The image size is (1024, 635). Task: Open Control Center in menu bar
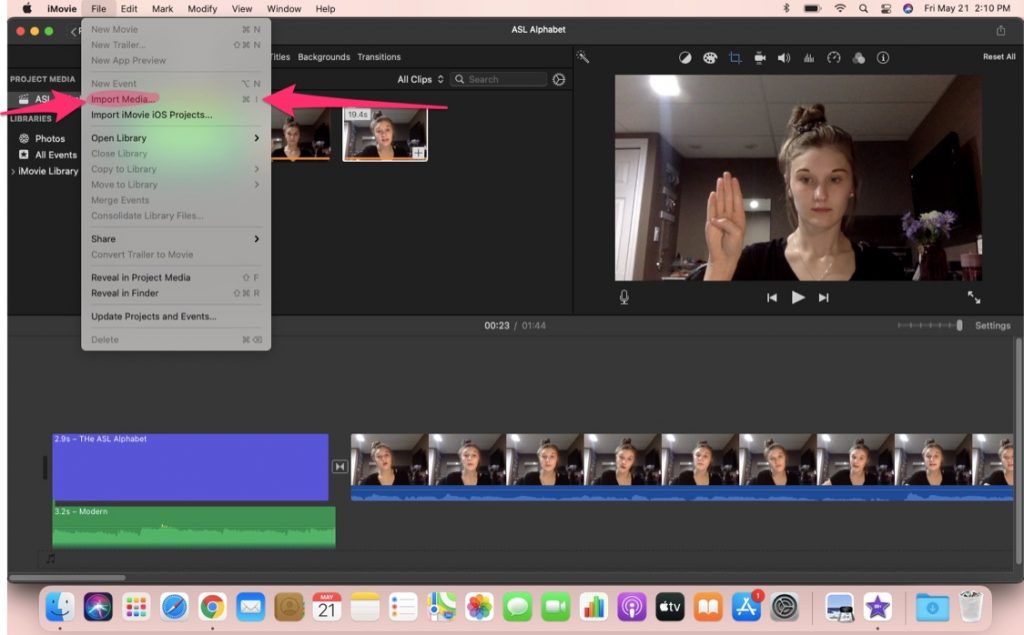tap(886, 8)
